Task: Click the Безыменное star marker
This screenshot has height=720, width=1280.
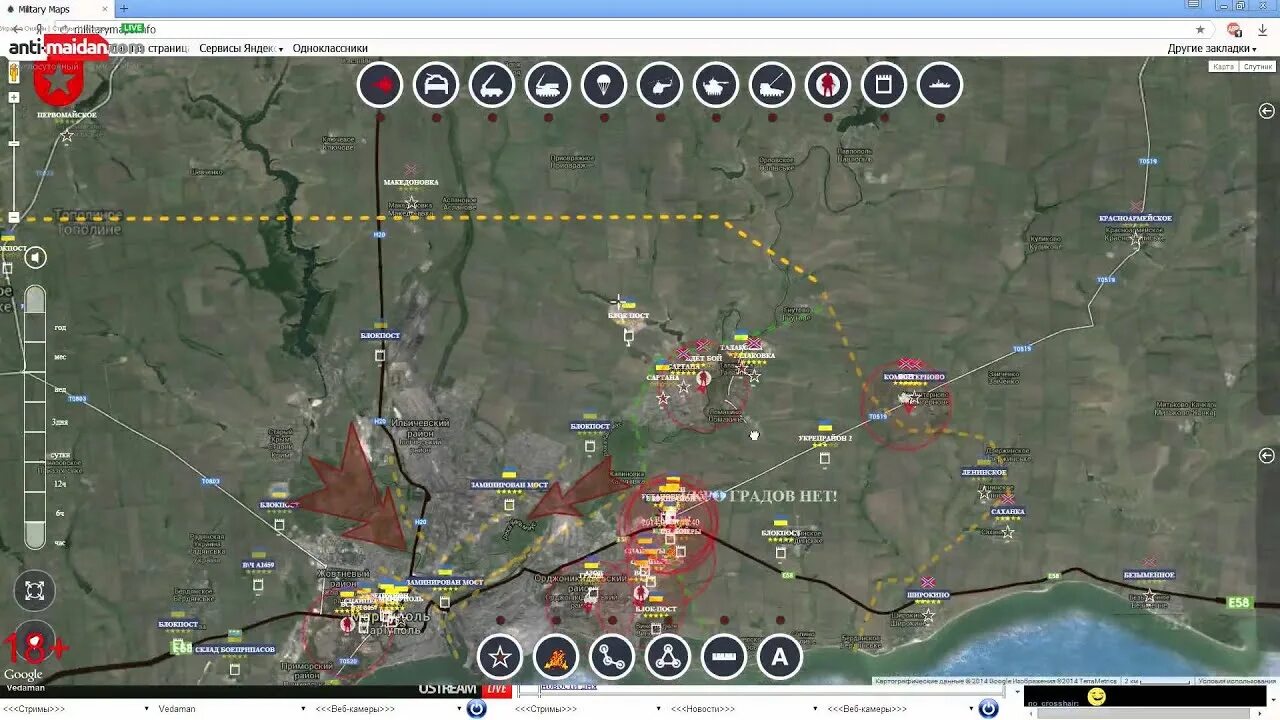Action: click(x=1150, y=596)
